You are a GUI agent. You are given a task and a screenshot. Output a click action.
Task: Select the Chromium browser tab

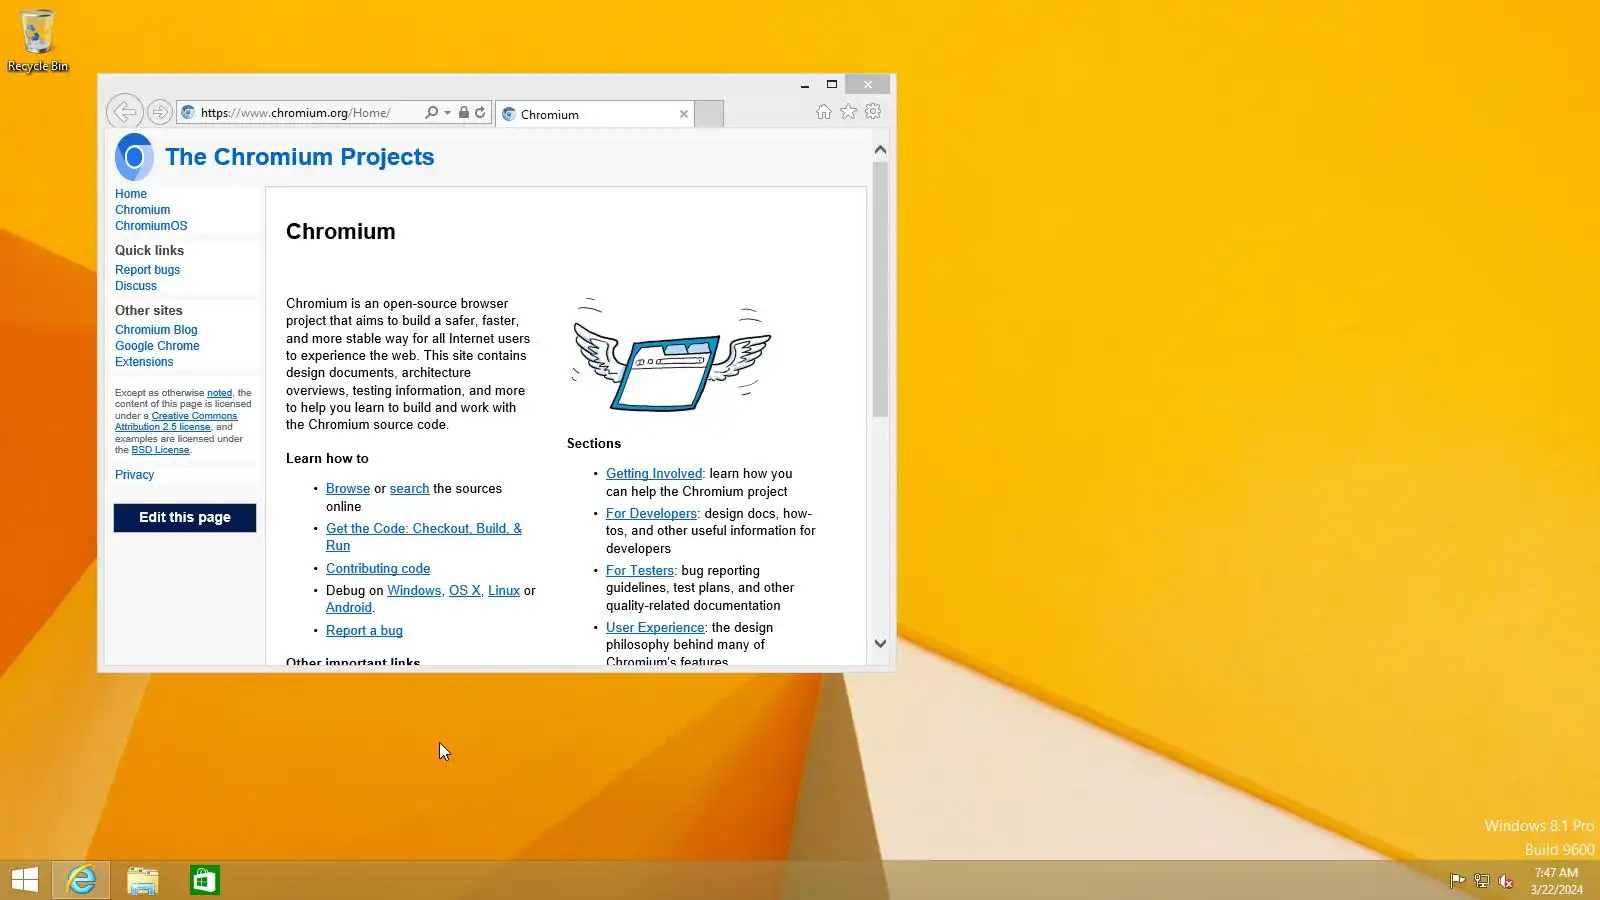click(x=594, y=114)
